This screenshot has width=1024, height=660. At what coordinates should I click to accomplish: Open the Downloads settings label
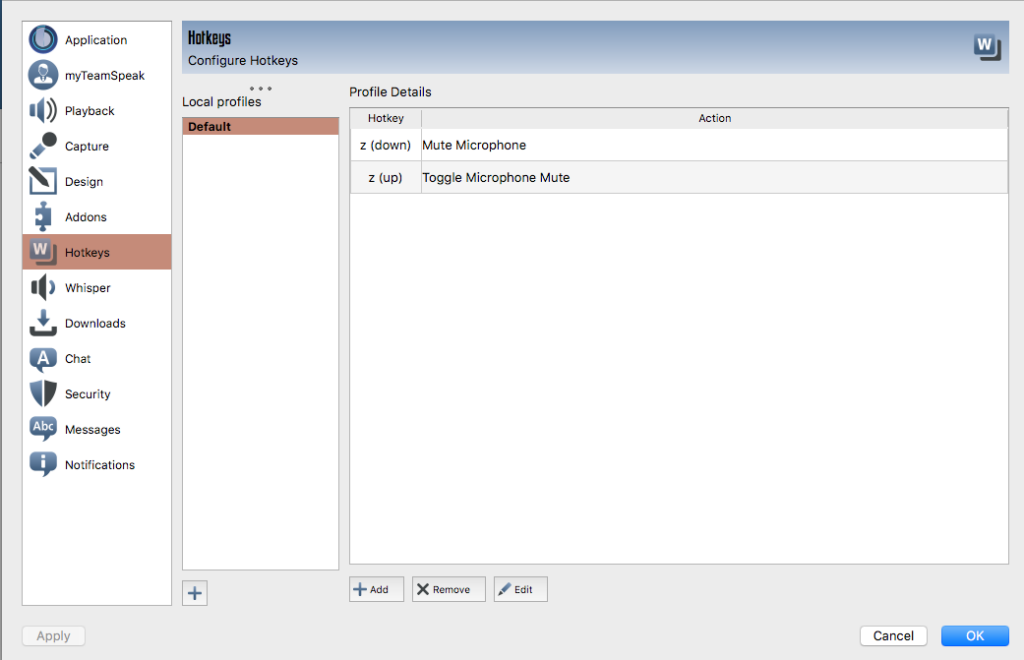(x=95, y=323)
